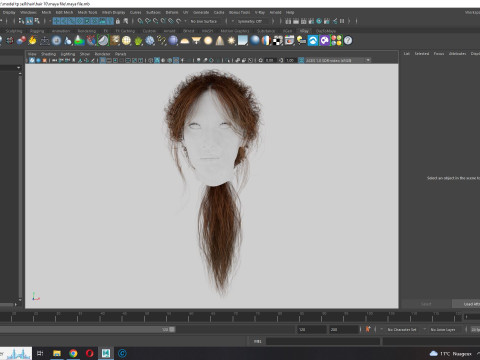480x360 pixels.
Task: Click the viewport gamma value field
Action: pos(290,60)
